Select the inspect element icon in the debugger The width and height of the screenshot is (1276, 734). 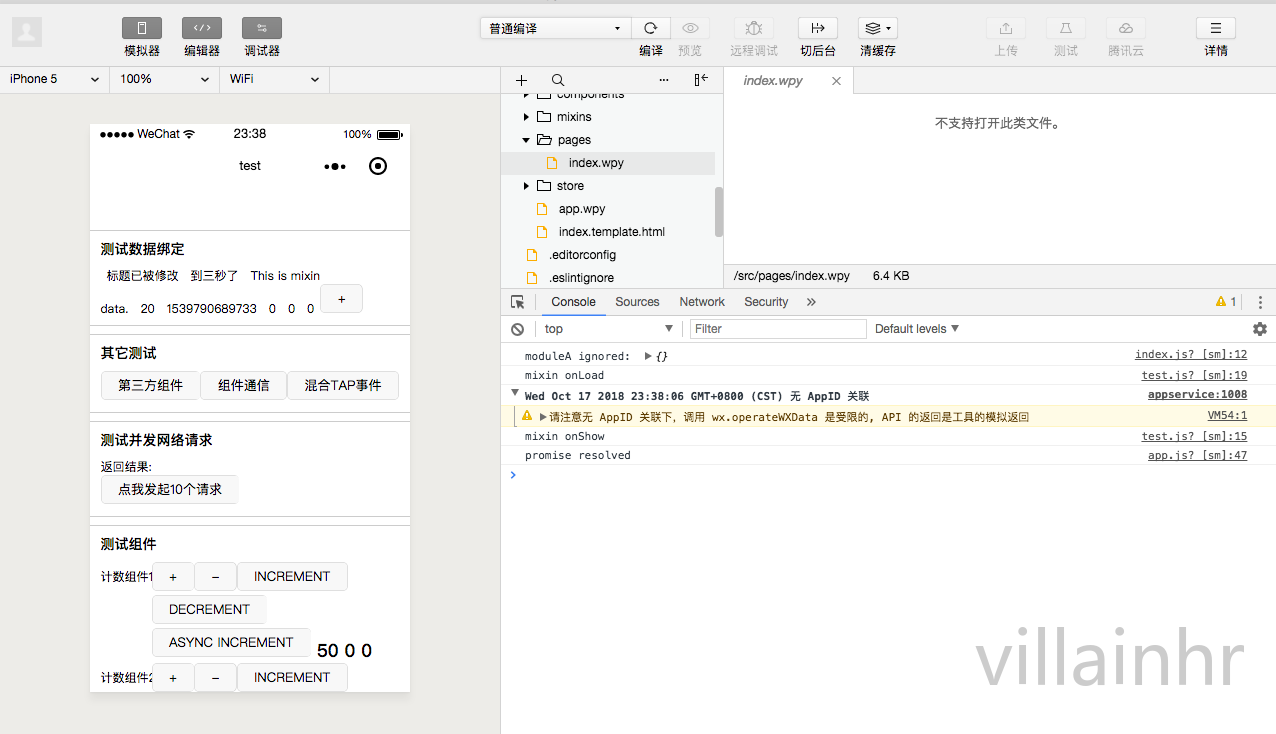coord(517,301)
